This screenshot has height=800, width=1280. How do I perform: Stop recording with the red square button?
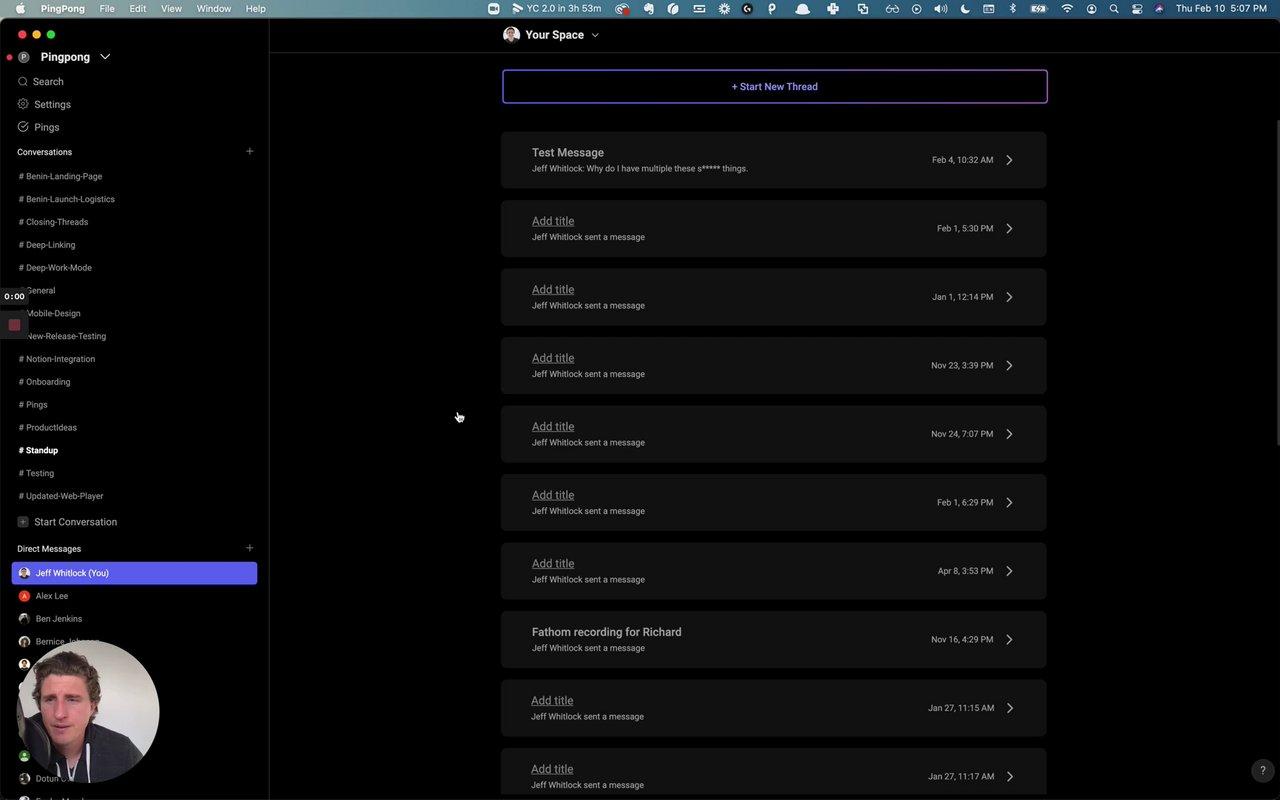click(x=14, y=325)
